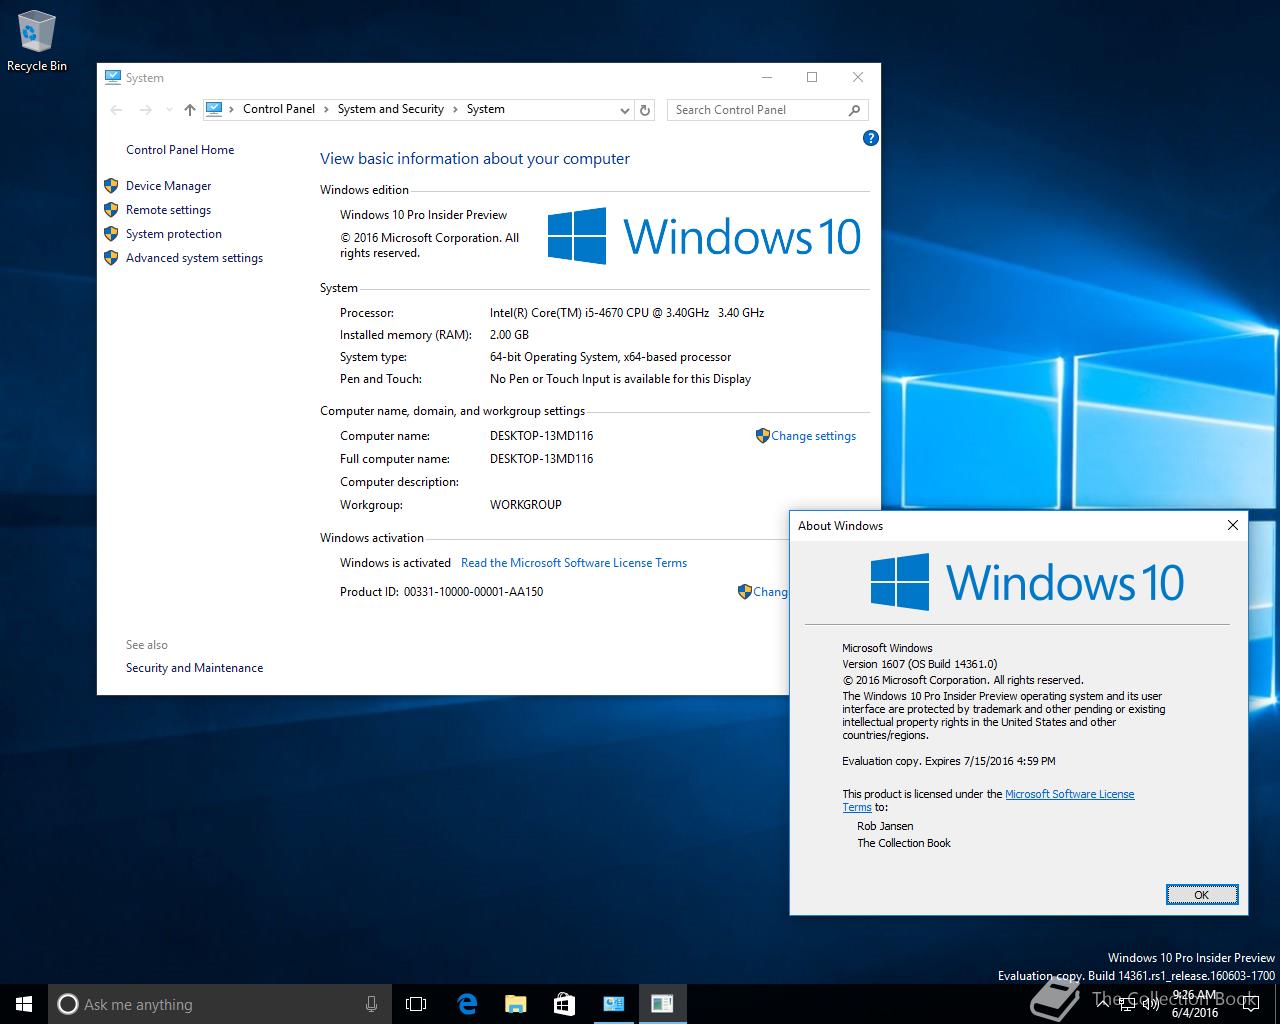The image size is (1280, 1024).
Task: Click the Rob Jansen licensee name
Action: (885, 826)
